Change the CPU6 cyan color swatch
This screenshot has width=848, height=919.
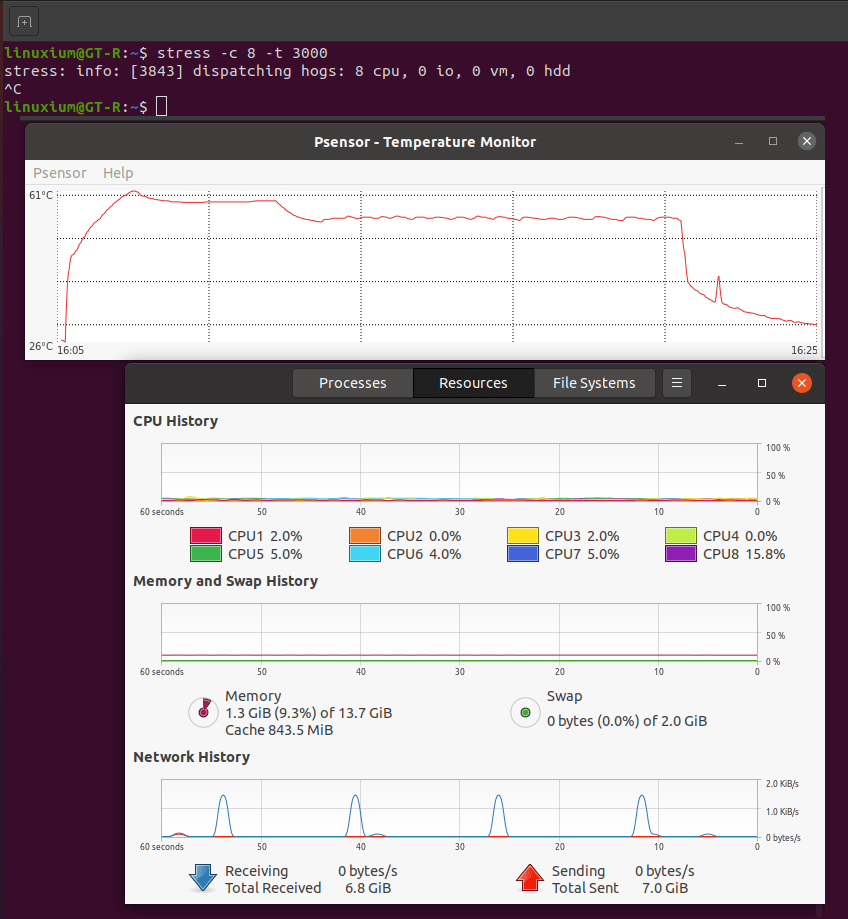click(365, 554)
